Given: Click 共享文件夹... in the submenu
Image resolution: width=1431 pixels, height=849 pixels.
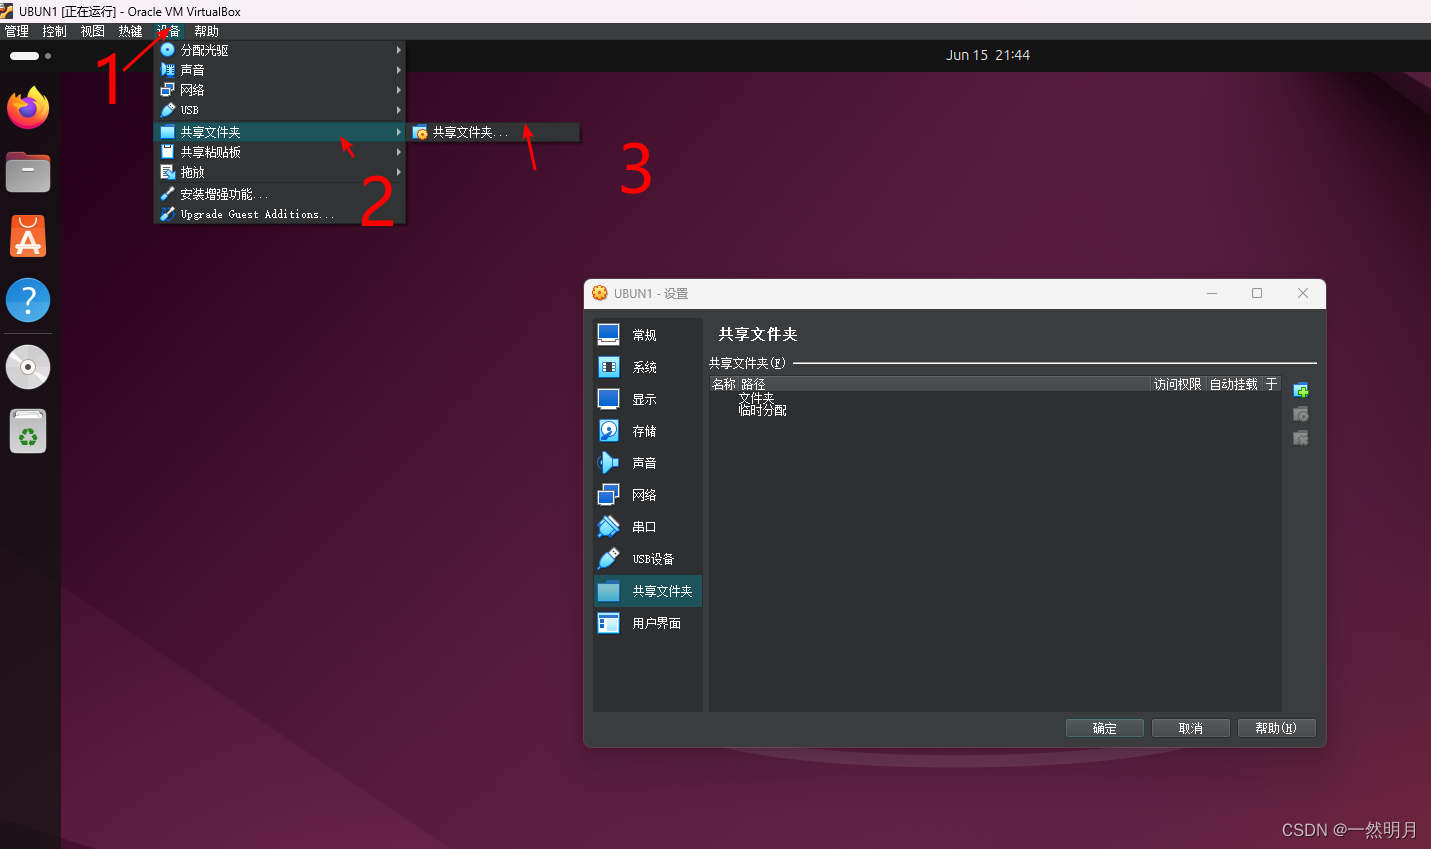Looking at the screenshot, I should pos(494,132).
